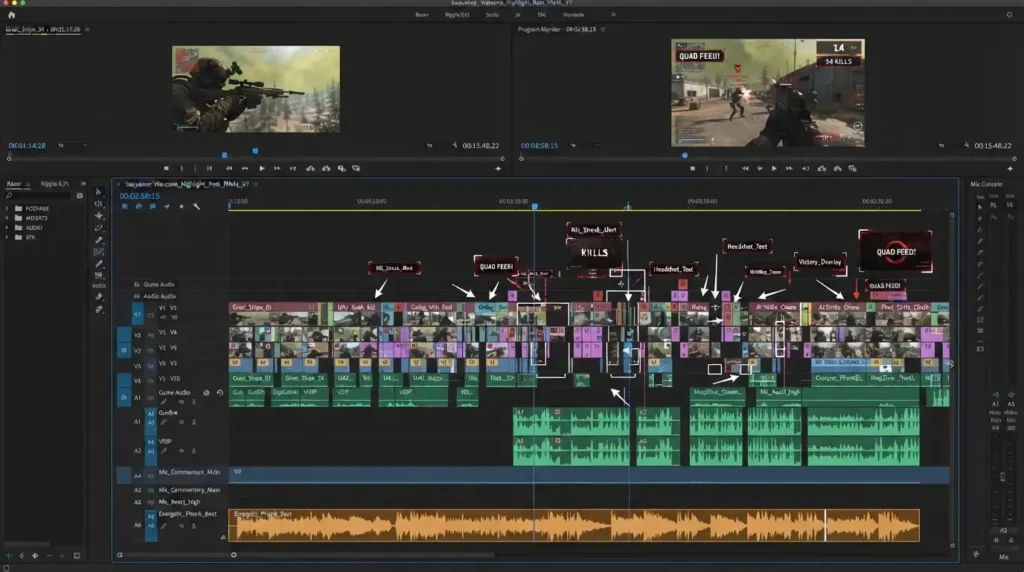Image resolution: width=1024 pixels, height=572 pixels.
Task: Switch to the Ripple Edit workspace tab
Action: (457, 14)
